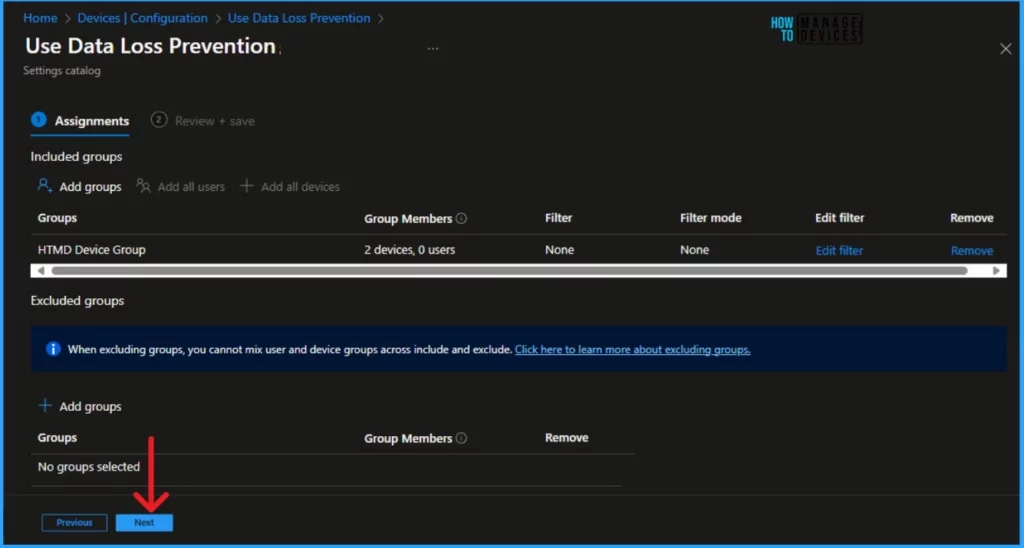Click the Edit filter column header
The height and width of the screenshot is (548, 1024).
[x=839, y=218]
